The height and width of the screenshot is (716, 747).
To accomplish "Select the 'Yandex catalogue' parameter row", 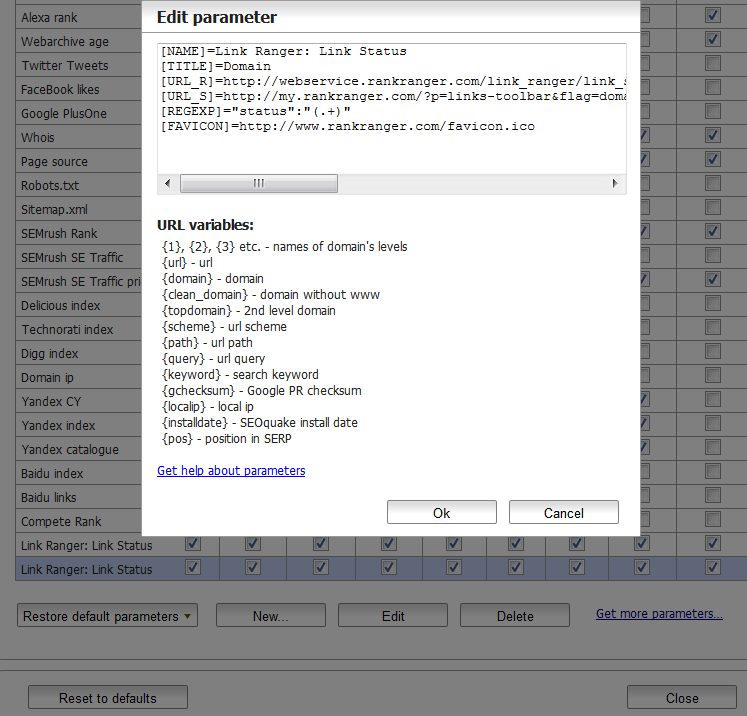I will tap(70, 449).
